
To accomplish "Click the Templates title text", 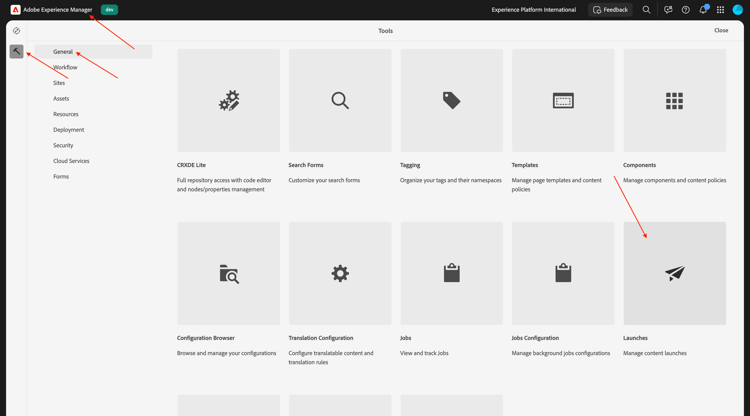I will point(525,165).
